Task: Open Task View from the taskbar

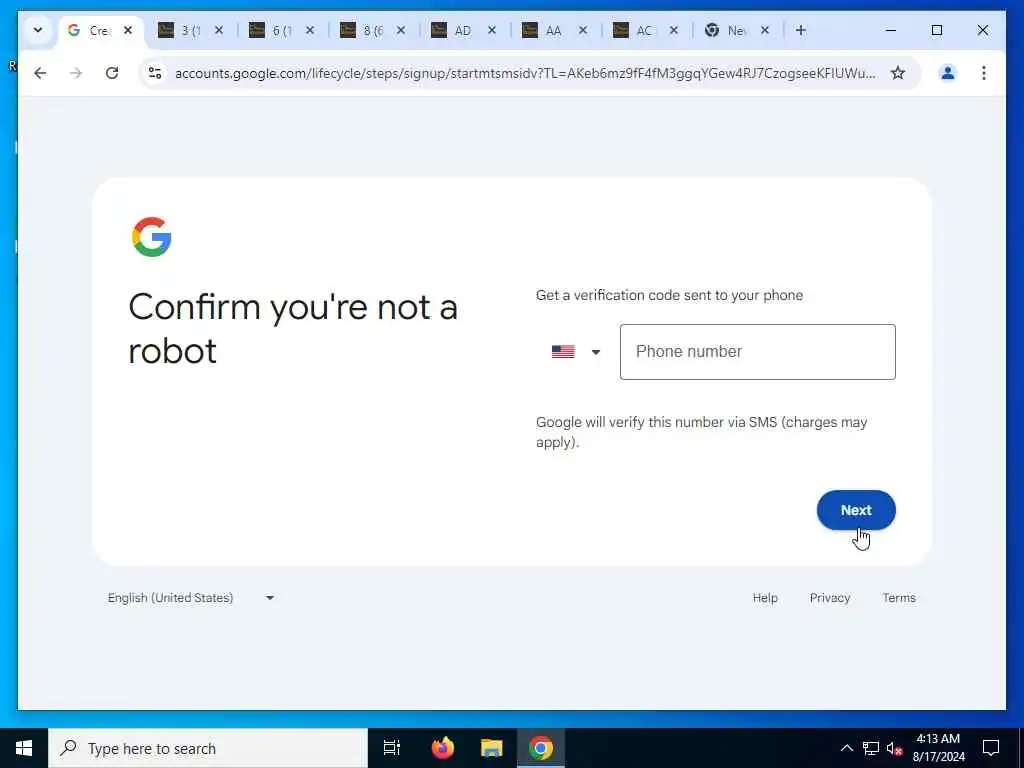Action: click(x=392, y=748)
